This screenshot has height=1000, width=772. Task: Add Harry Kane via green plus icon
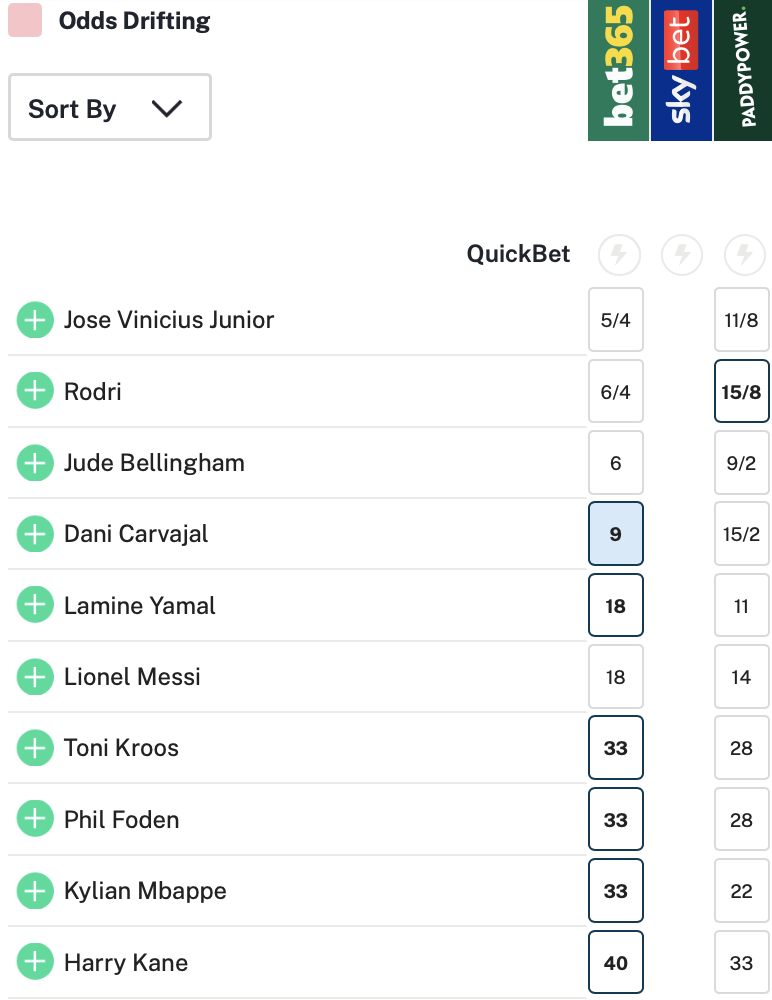[x=35, y=963]
